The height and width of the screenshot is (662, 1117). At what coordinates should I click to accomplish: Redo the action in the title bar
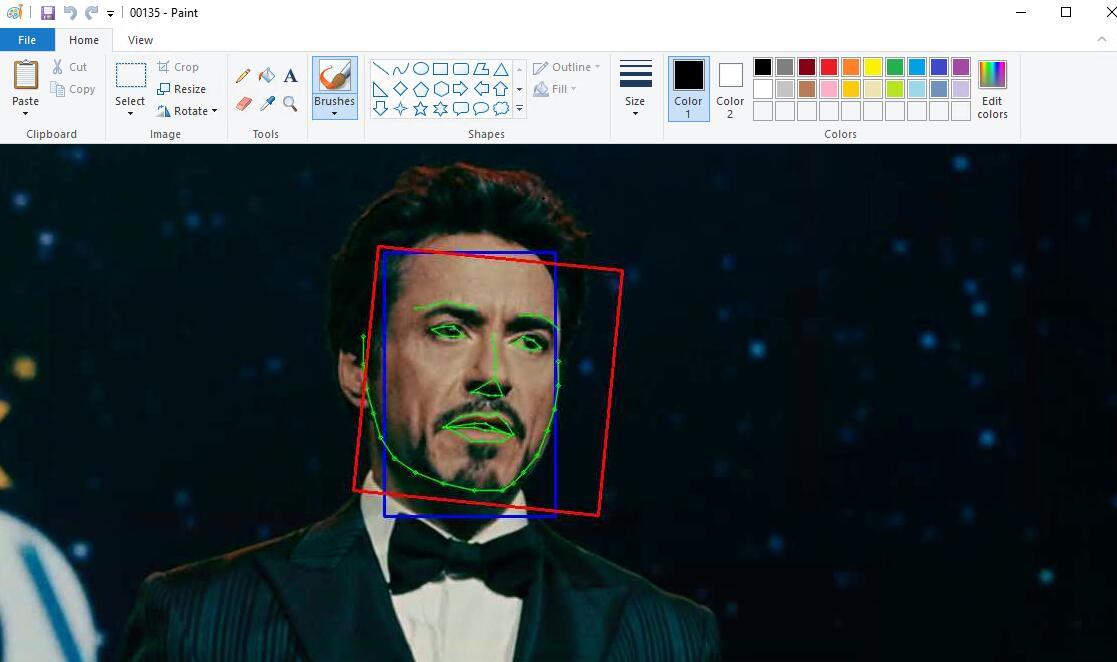click(x=91, y=13)
